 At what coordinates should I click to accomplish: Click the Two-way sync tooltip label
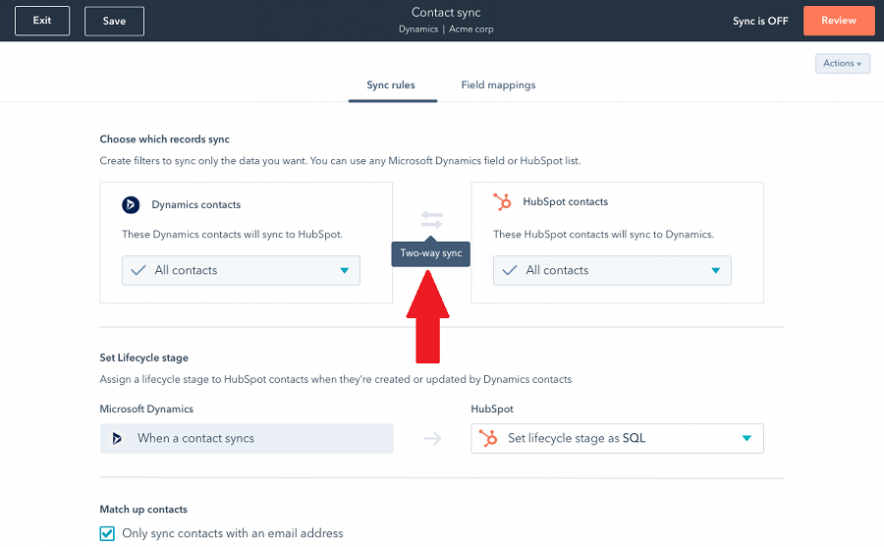tap(431, 253)
